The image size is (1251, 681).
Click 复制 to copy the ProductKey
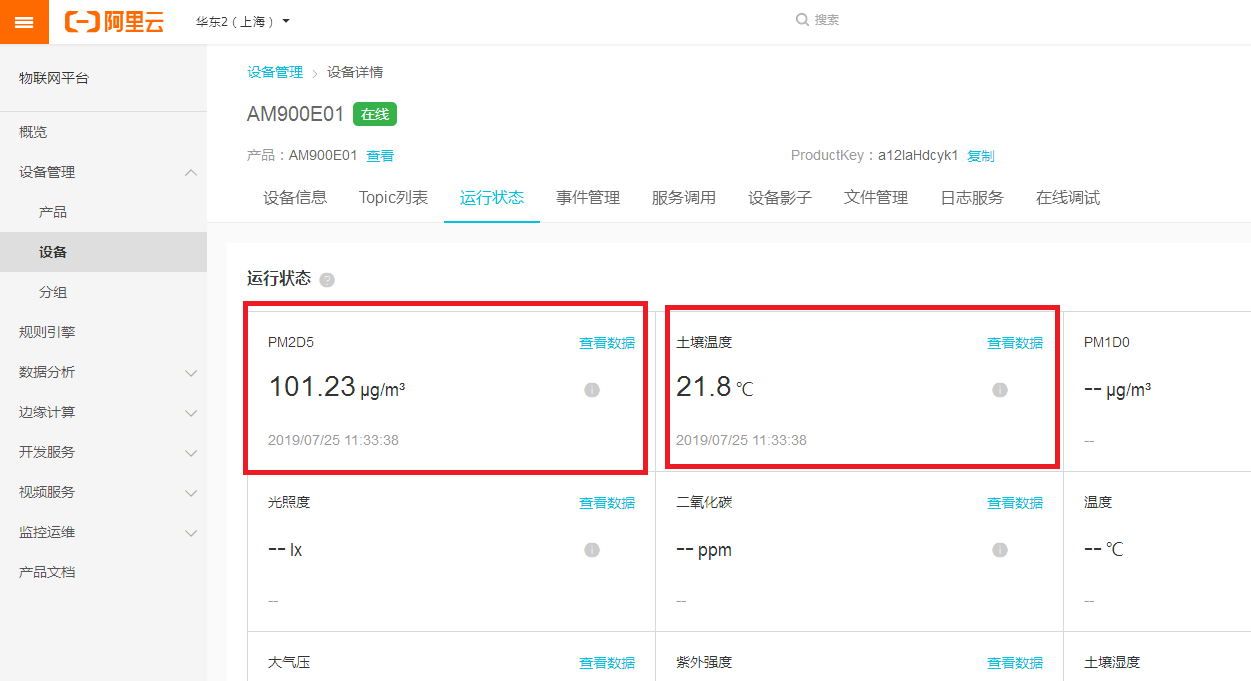(x=981, y=156)
